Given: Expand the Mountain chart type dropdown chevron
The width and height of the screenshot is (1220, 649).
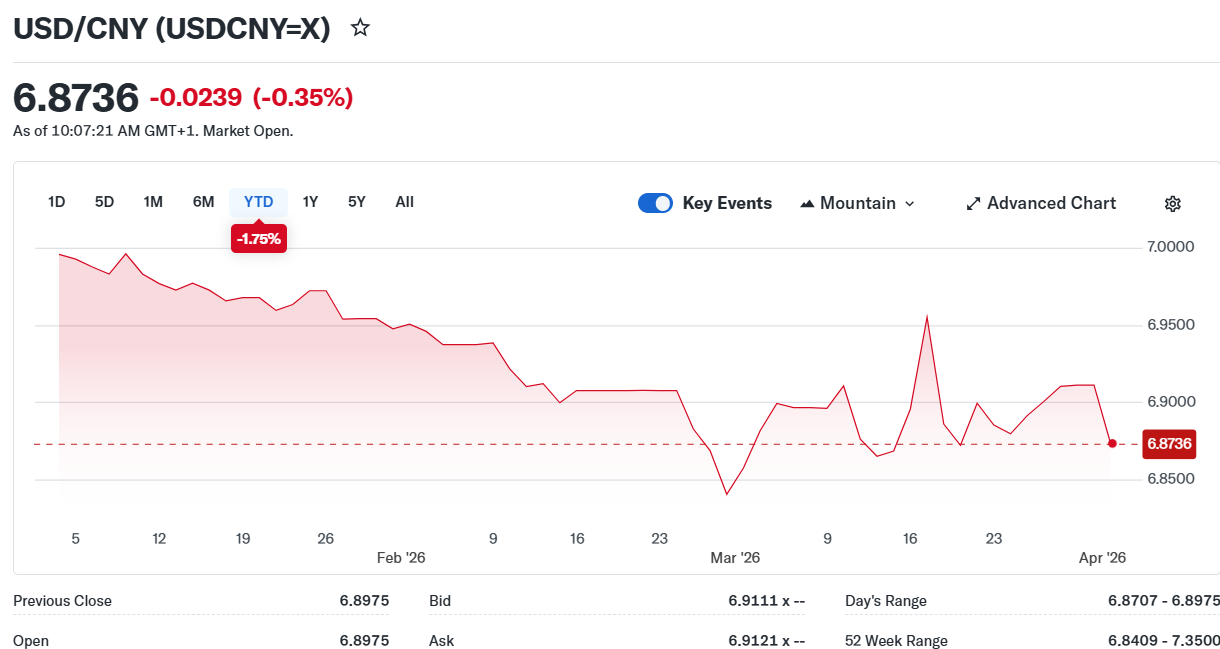Looking at the screenshot, I should pos(909,204).
